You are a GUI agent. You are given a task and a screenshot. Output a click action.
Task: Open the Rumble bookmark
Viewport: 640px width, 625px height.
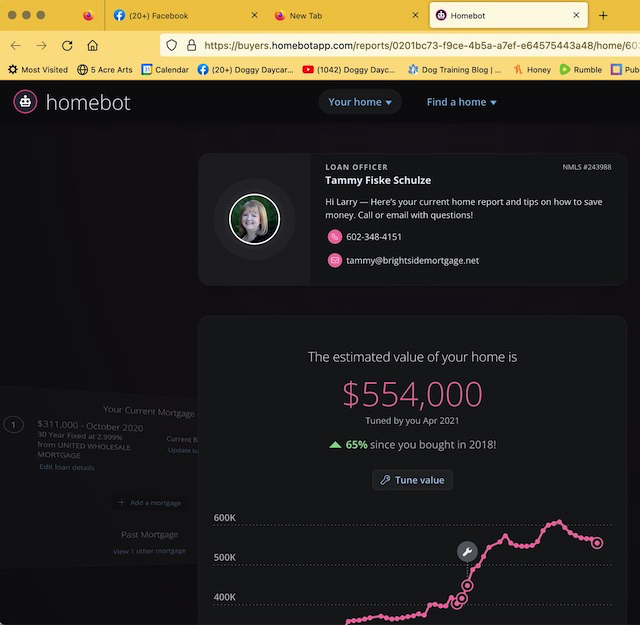pyautogui.click(x=581, y=70)
